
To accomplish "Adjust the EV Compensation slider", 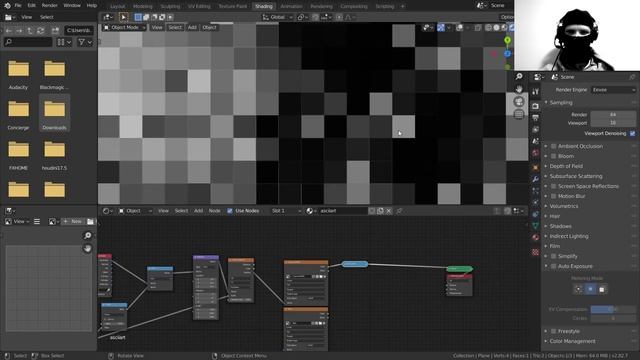I will [x=613, y=309].
